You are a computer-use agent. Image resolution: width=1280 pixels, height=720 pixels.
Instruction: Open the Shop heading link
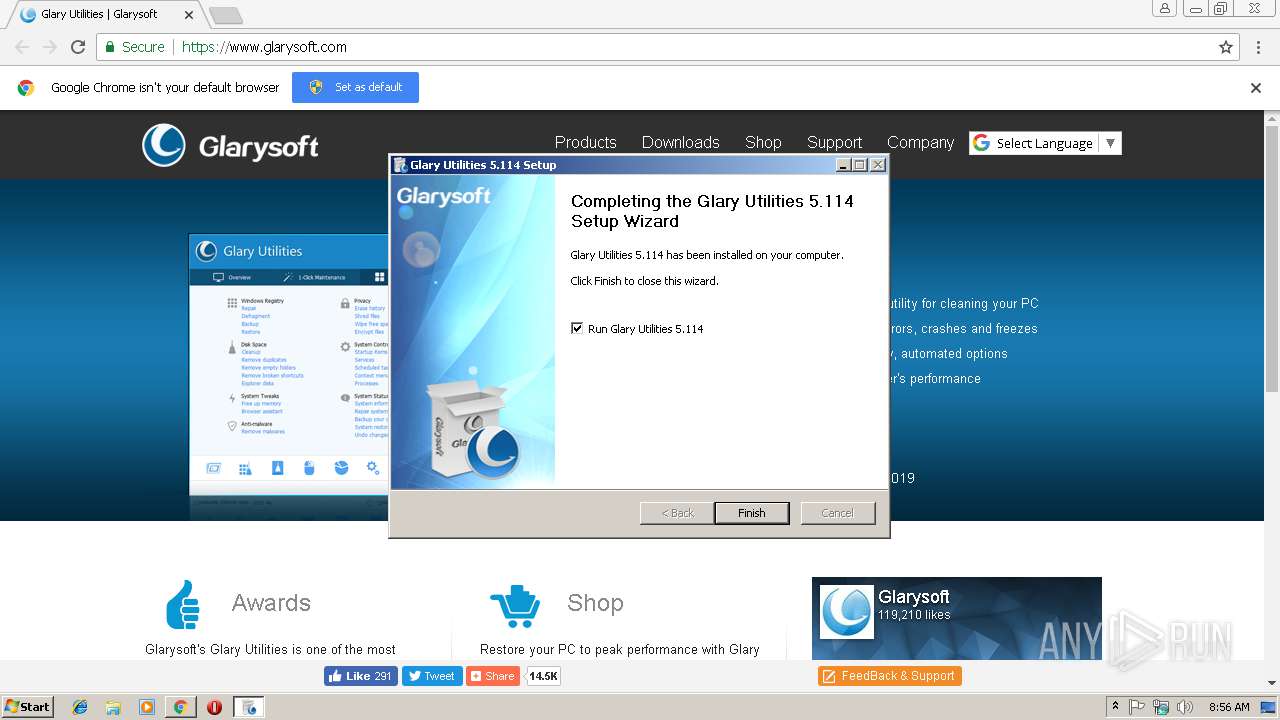(x=595, y=603)
